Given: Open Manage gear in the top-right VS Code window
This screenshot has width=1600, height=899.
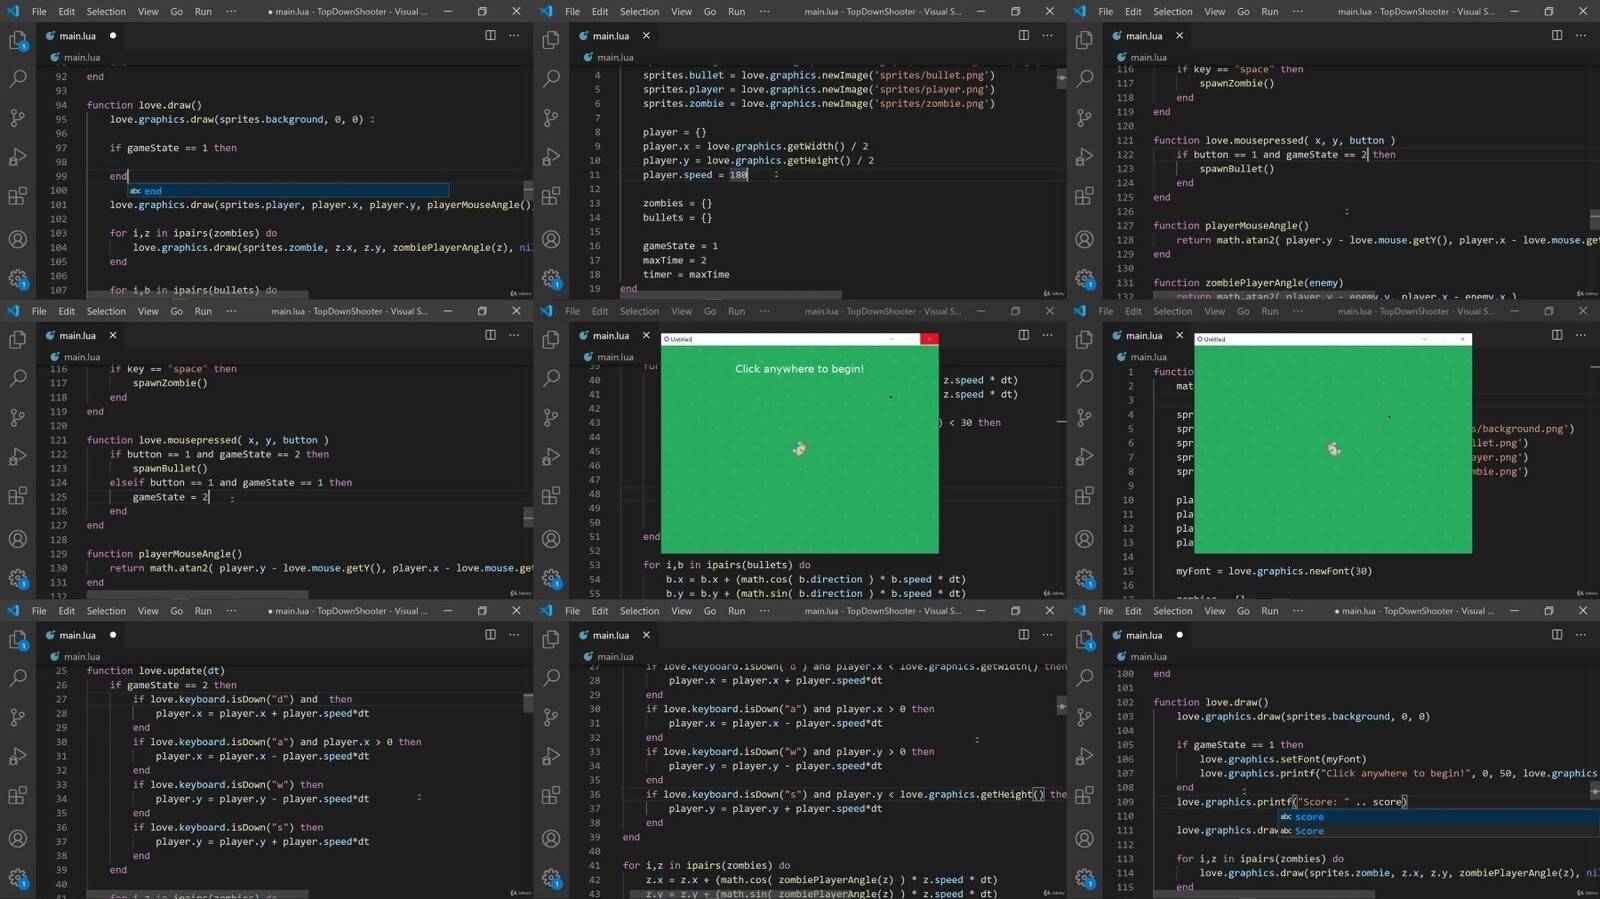Looking at the screenshot, I should point(1084,279).
